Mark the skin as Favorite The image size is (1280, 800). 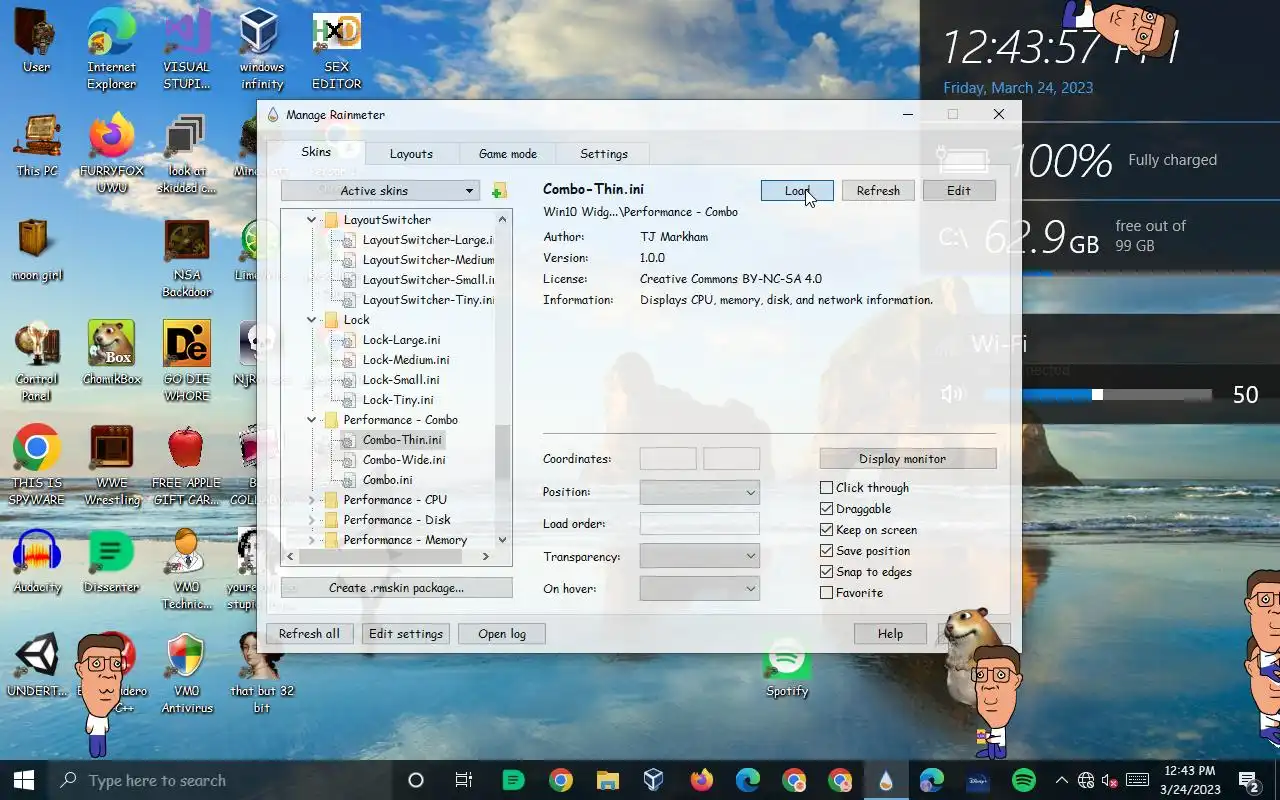(x=826, y=593)
